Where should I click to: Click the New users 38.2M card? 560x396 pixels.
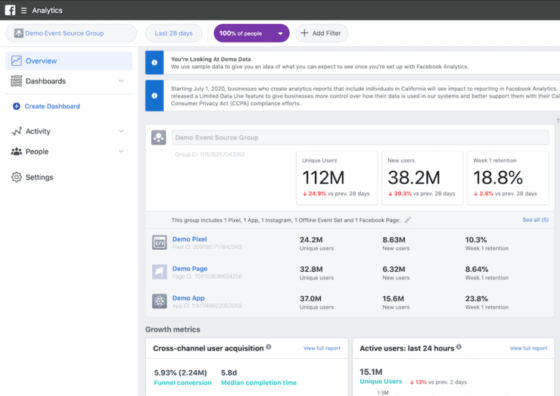pyautogui.click(x=422, y=178)
